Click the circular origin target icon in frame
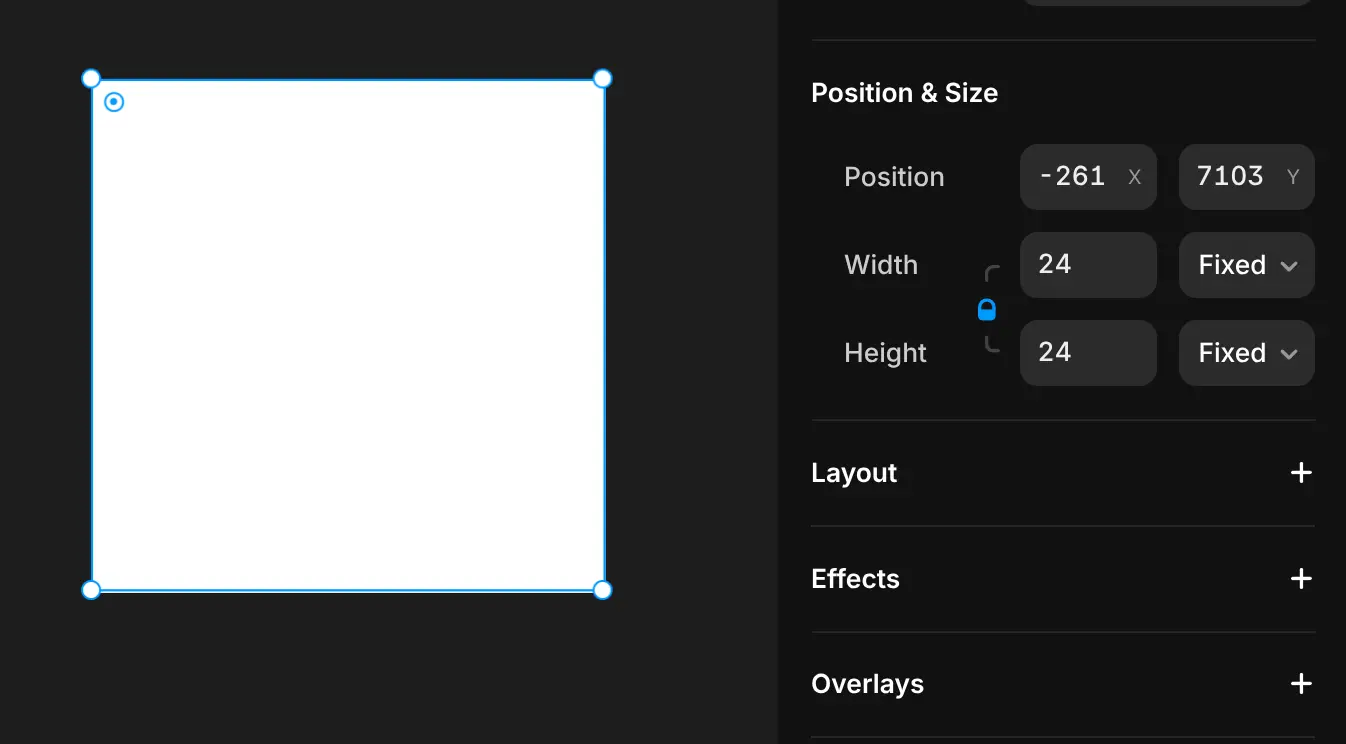The image size is (1346, 744). click(114, 102)
